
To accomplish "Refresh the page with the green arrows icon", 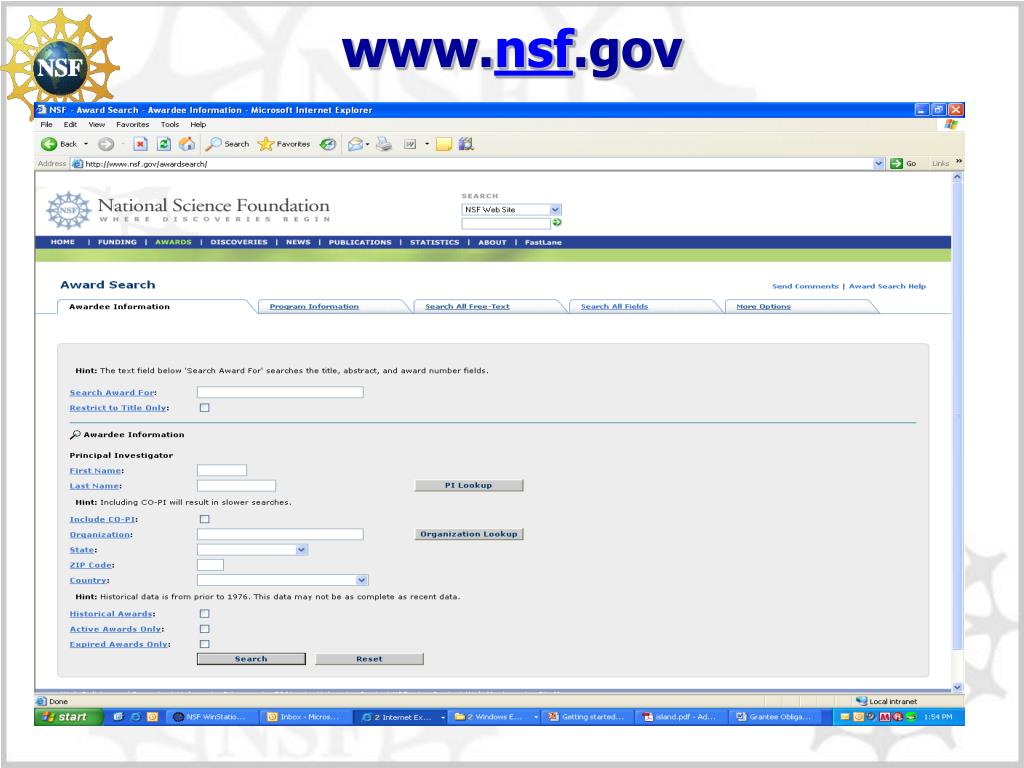I will (164, 144).
